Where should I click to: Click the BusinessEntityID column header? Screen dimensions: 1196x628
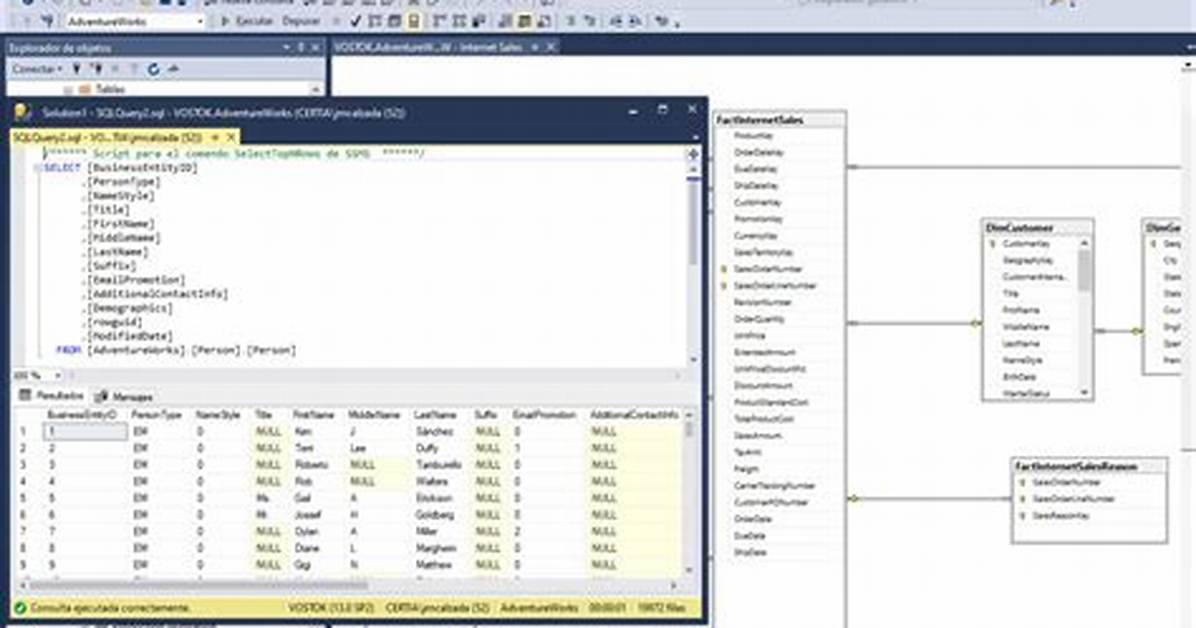click(82, 414)
